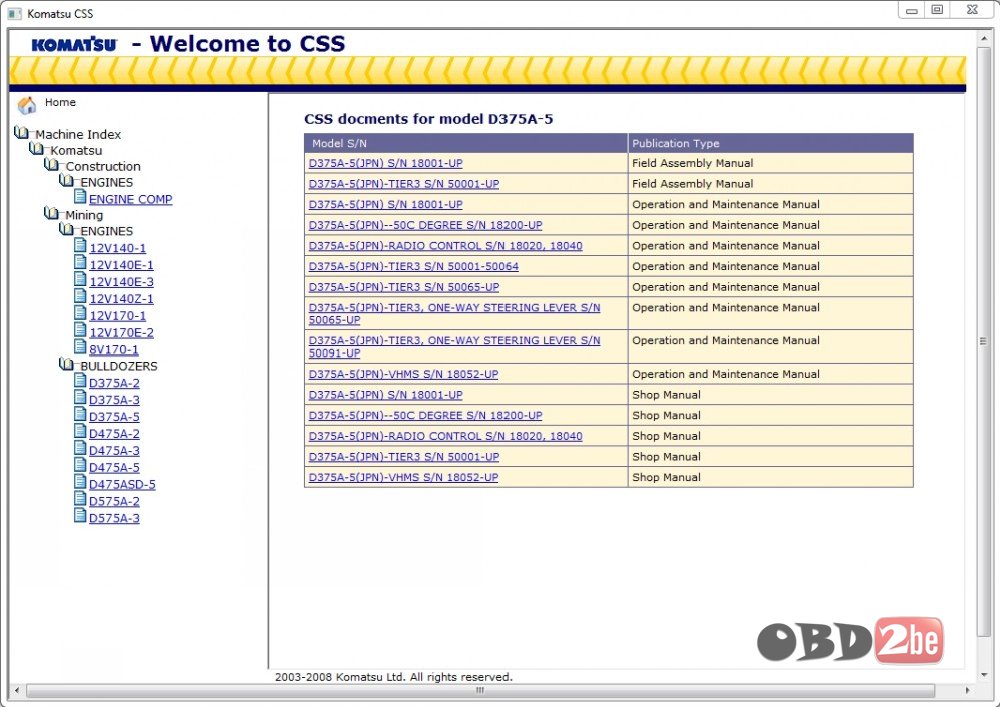Screen dimensions: 1000x707
Task: Click the document icon beside D475ASD-5
Action: tap(80, 481)
